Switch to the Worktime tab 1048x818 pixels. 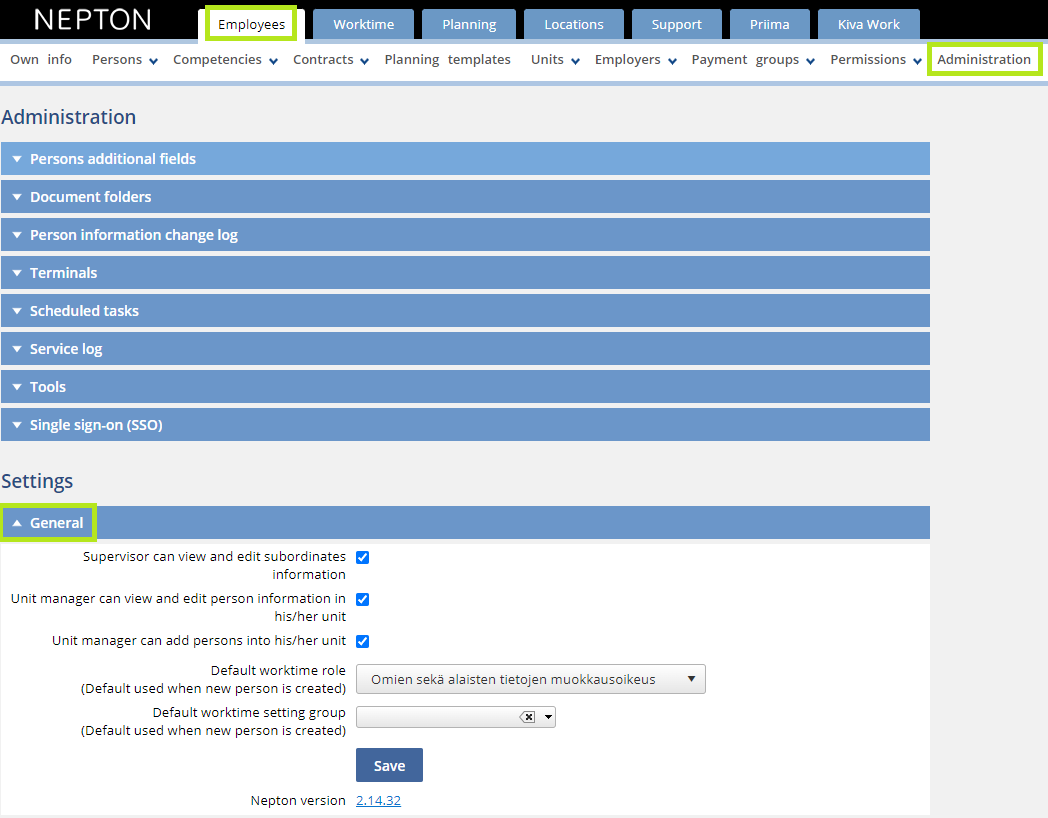pyautogui.click(x=363, y=24)
